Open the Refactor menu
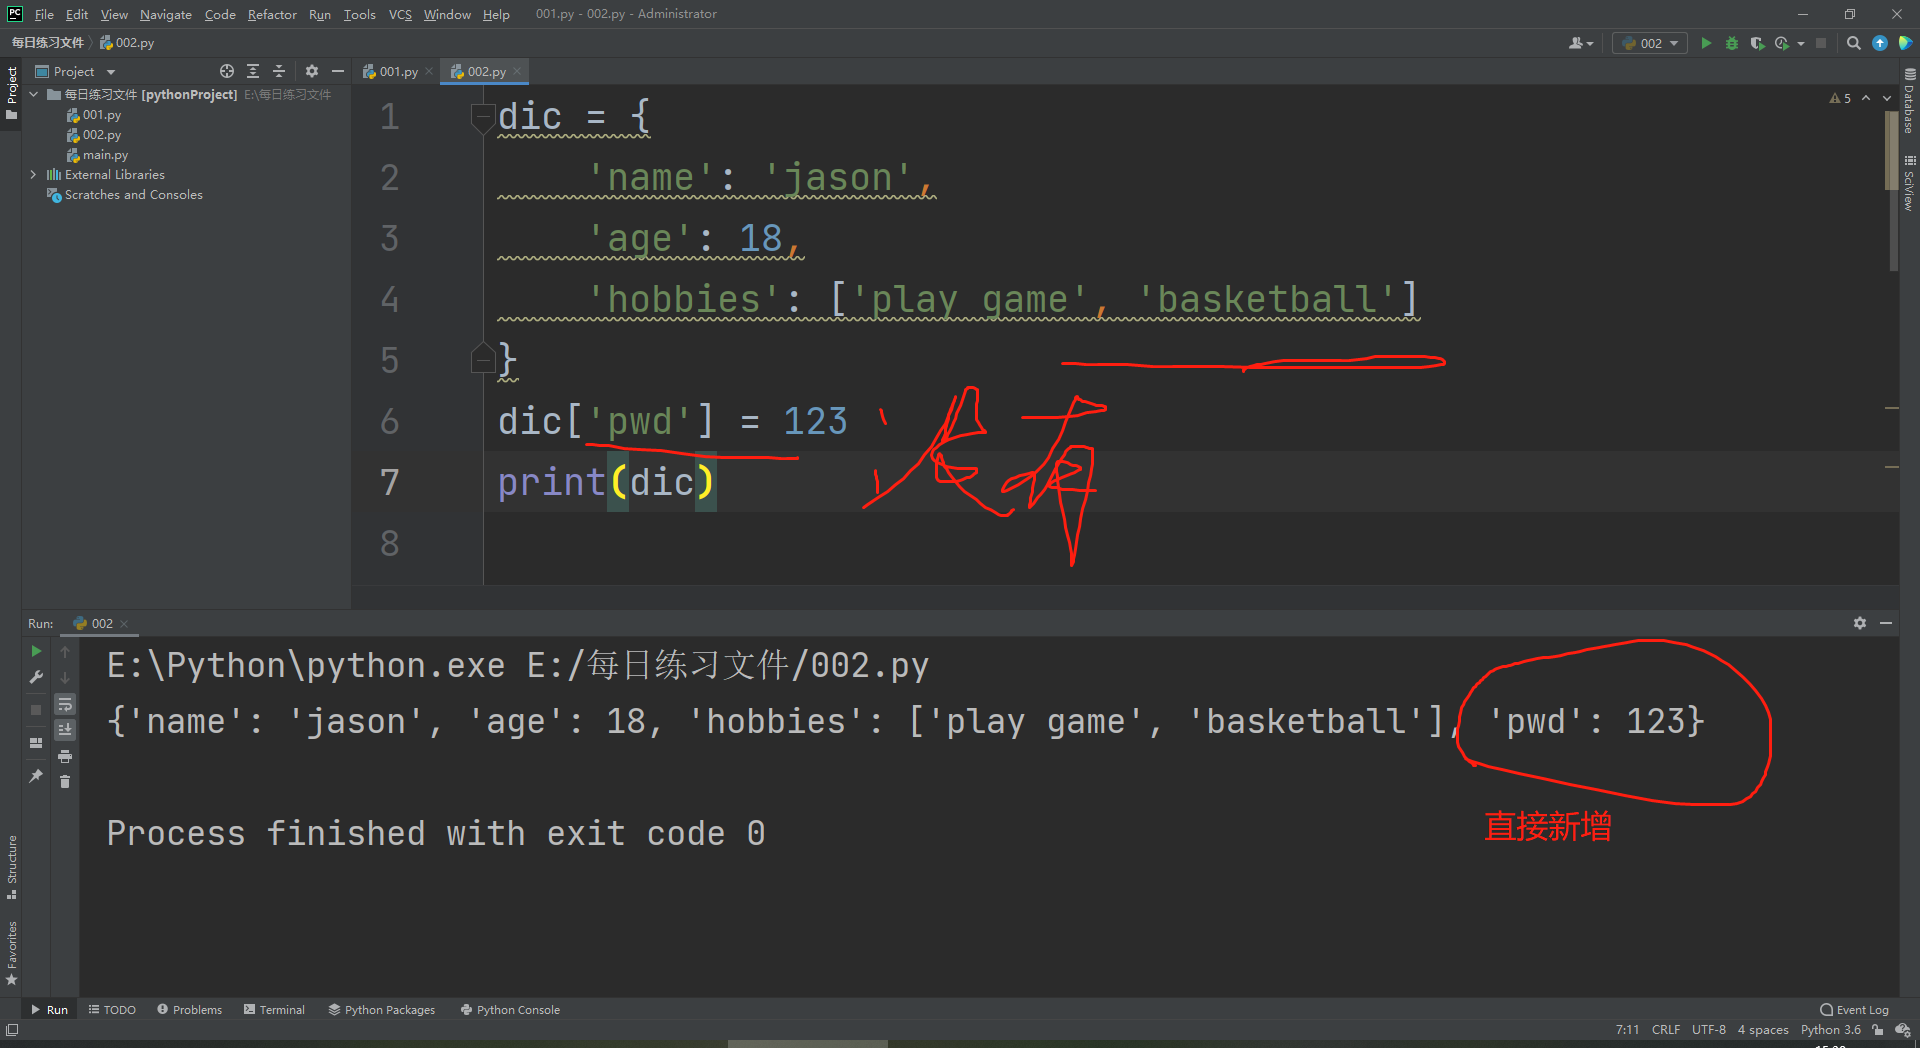1920x1048 pixels. coord(272,14)
